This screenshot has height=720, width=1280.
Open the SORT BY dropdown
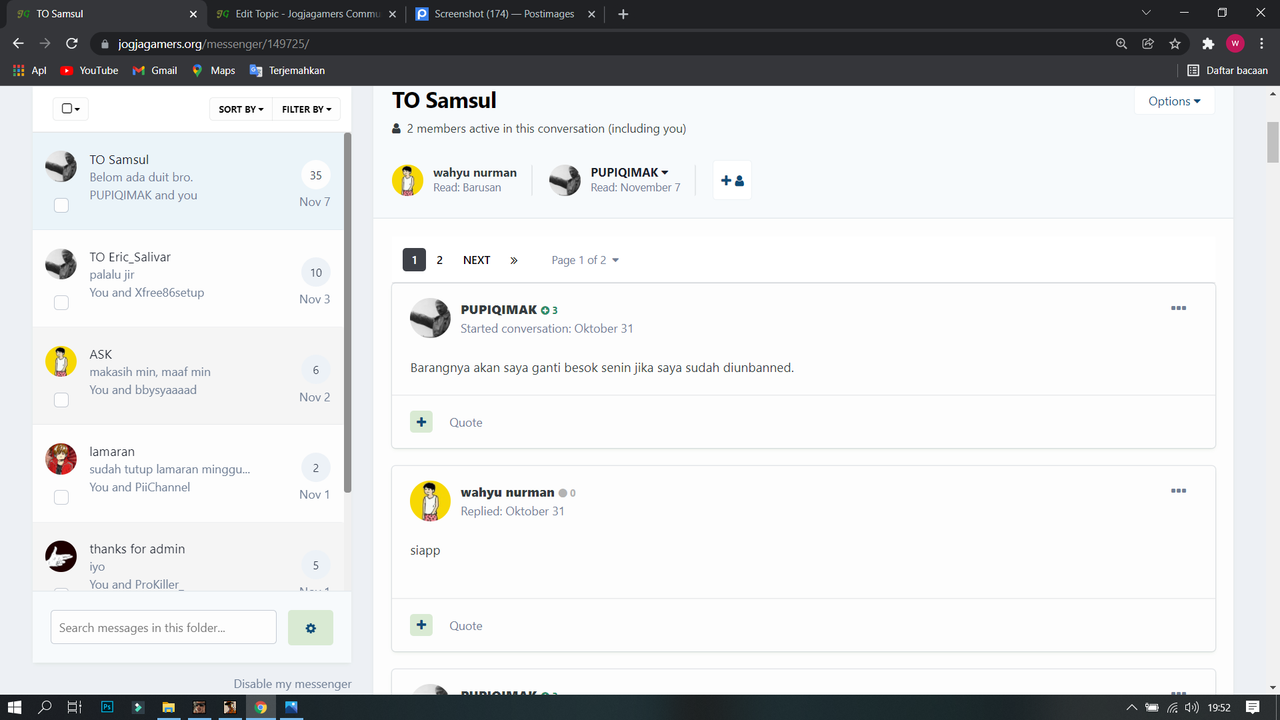241,109
